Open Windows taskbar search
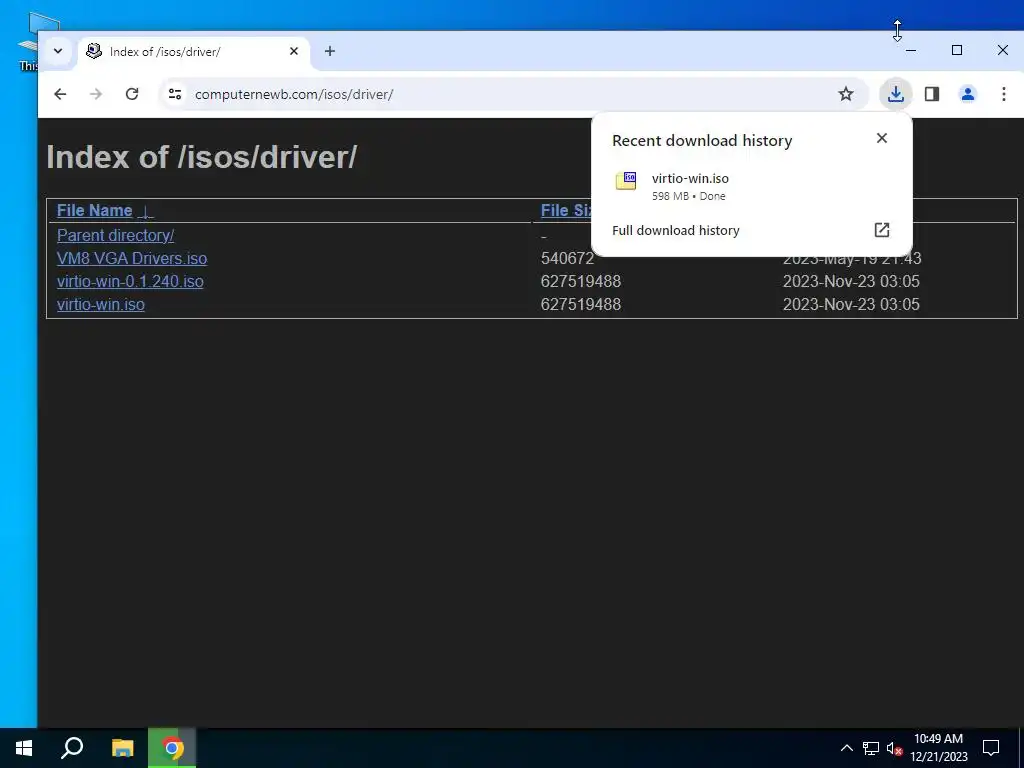 click(x=72, y=748)
